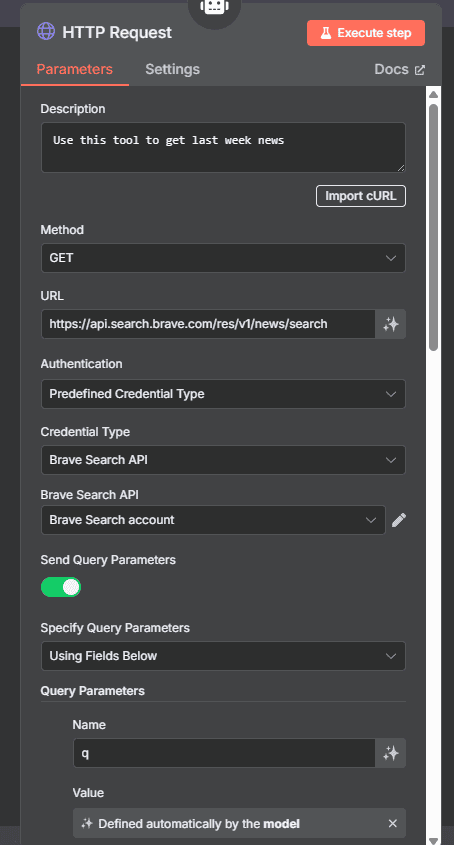Click the query parameter Name field

pos(224,753)
